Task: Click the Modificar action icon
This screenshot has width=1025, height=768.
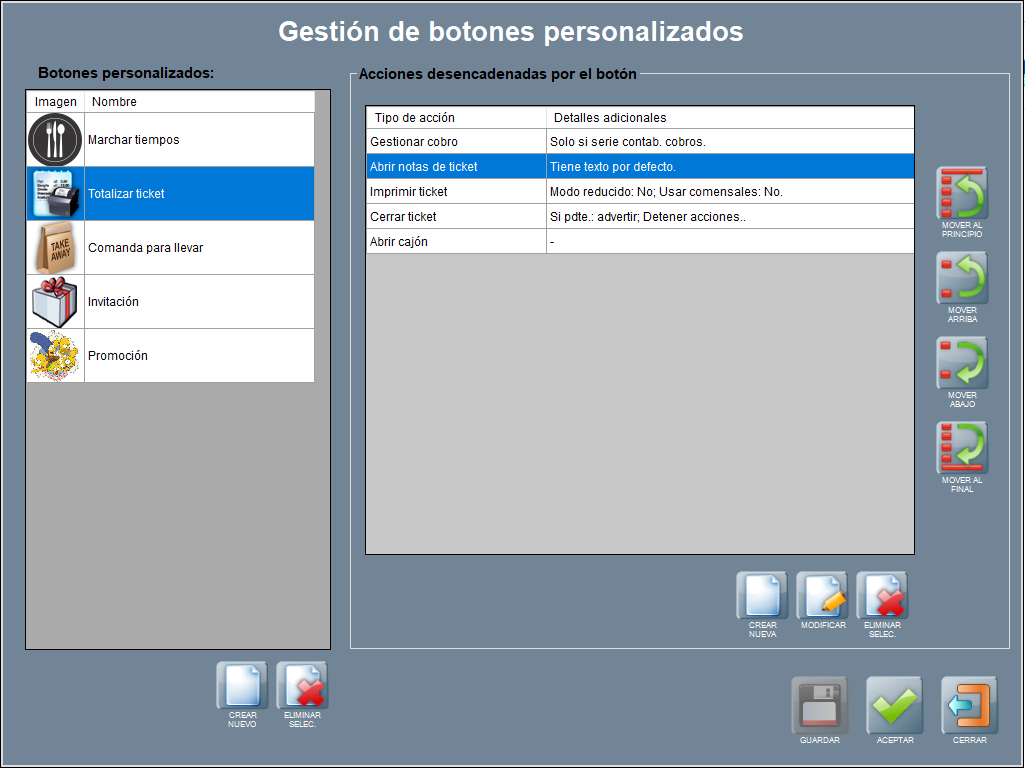Action: pos(822,597)
